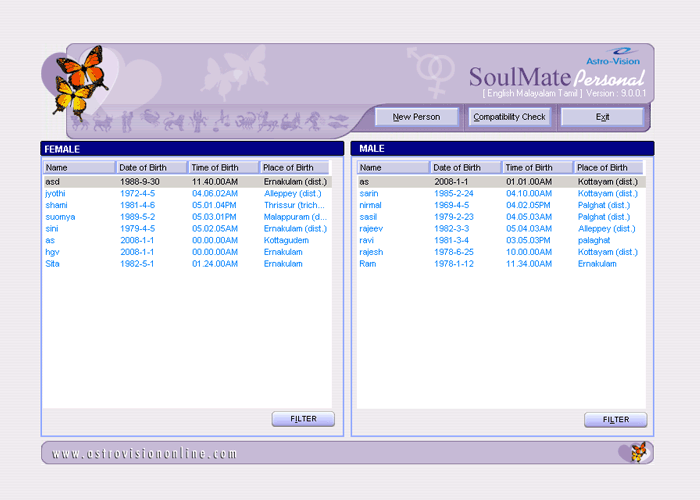Click the Scorpio scorpion zodiac icon
This screenshot has width=700, height=500.
pos(246,121)
